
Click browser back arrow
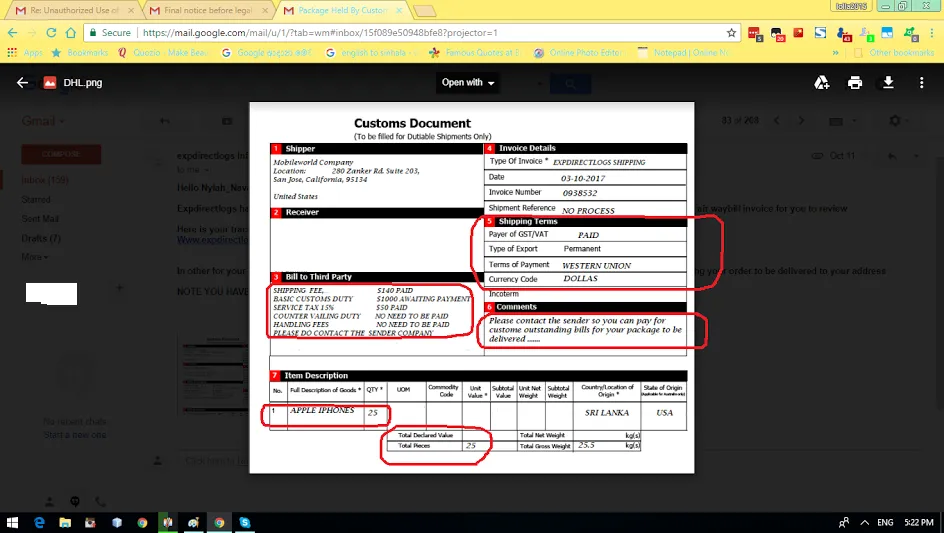(13, 33)
